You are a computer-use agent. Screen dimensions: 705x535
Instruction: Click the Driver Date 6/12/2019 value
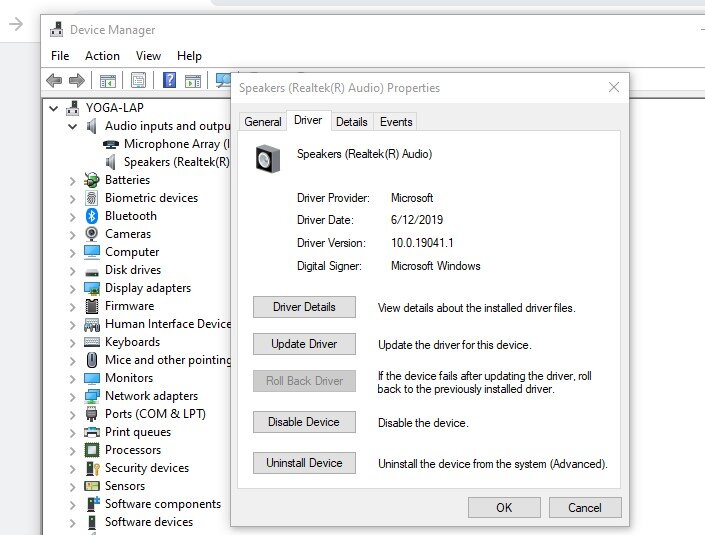click(417, 220)
